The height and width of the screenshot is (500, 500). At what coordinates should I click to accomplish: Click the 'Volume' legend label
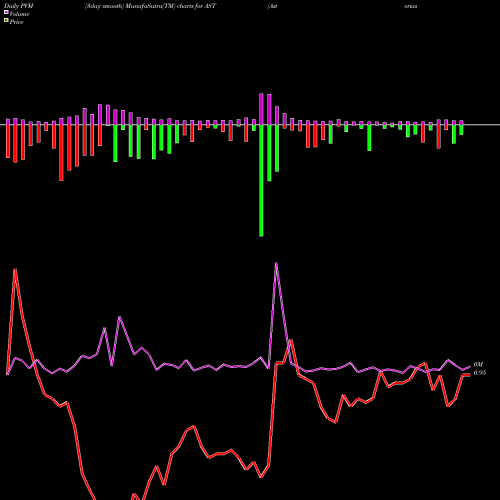coord(19,14)
